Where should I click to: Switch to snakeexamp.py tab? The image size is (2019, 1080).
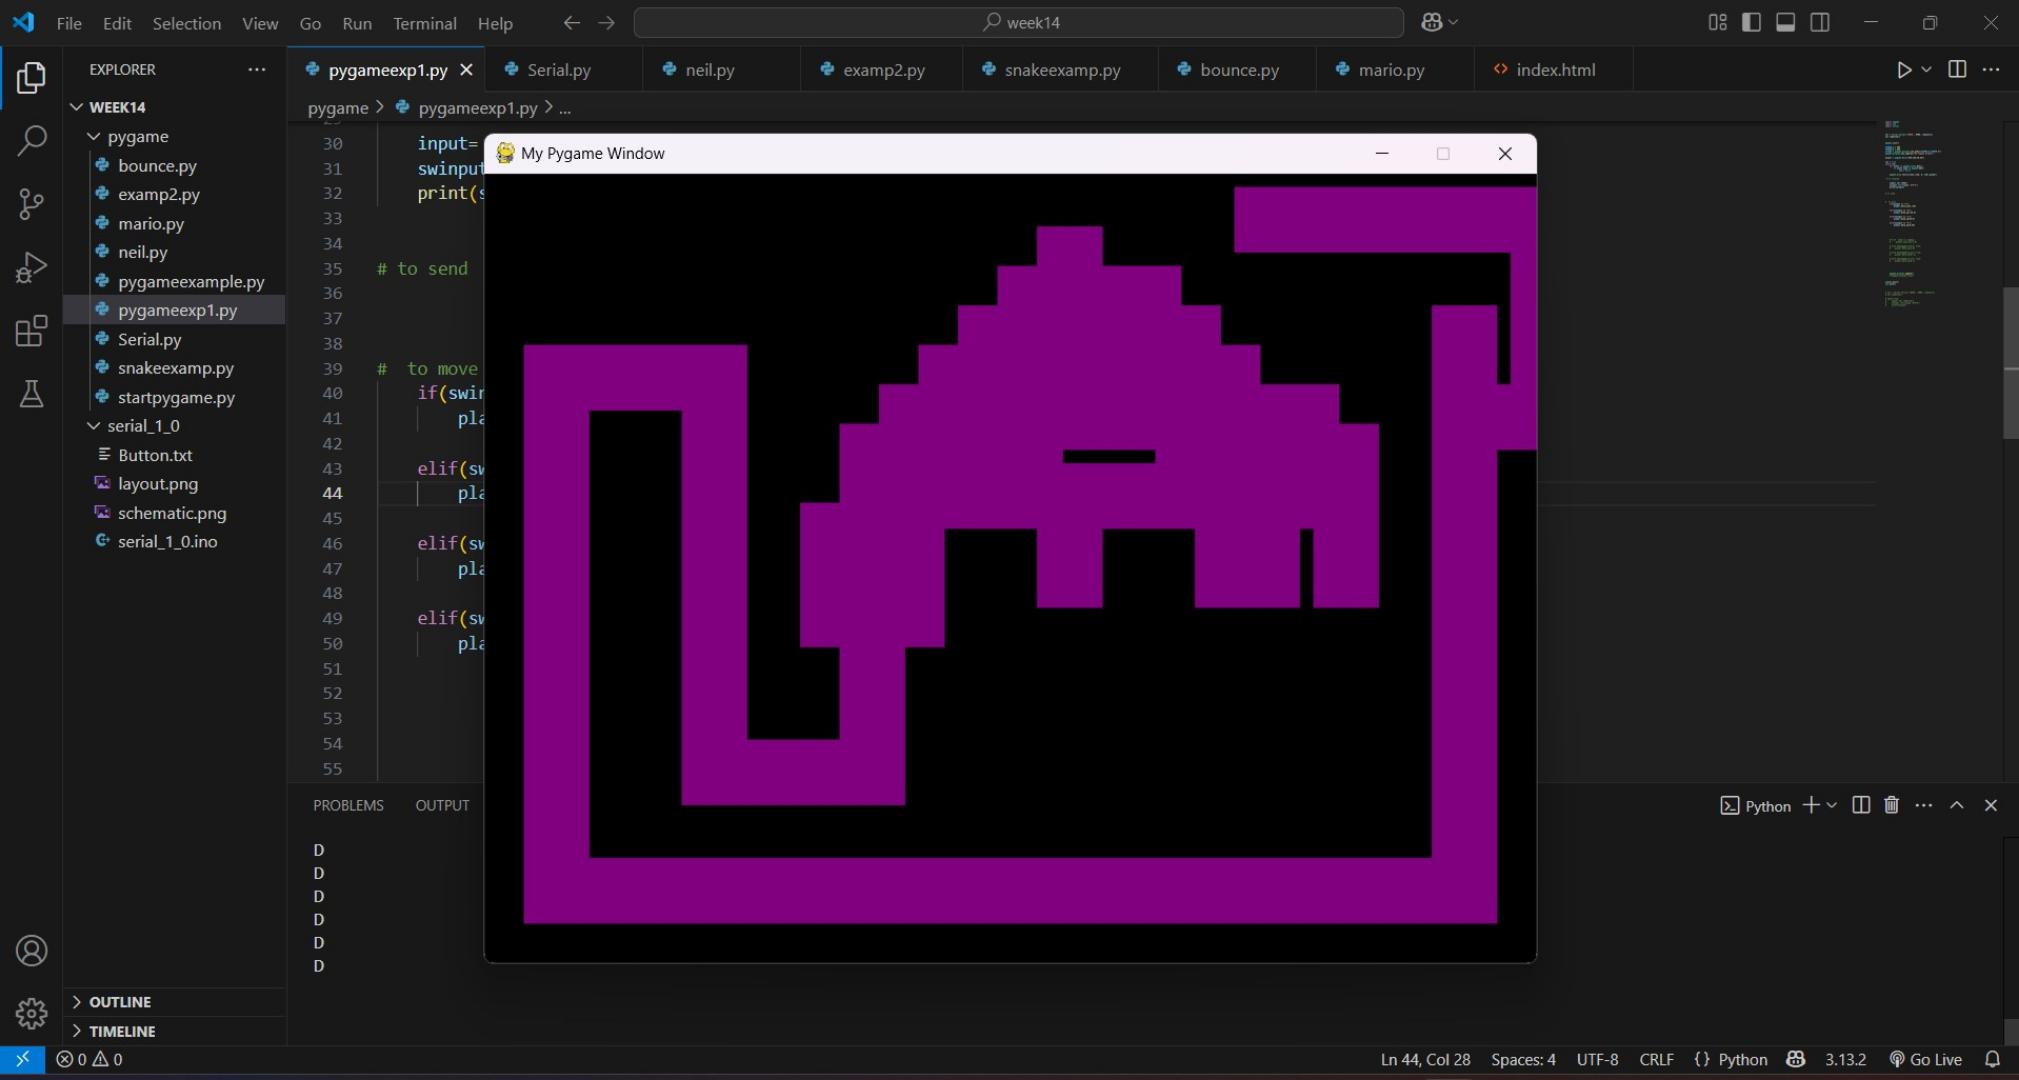(x=1062, y=70)
